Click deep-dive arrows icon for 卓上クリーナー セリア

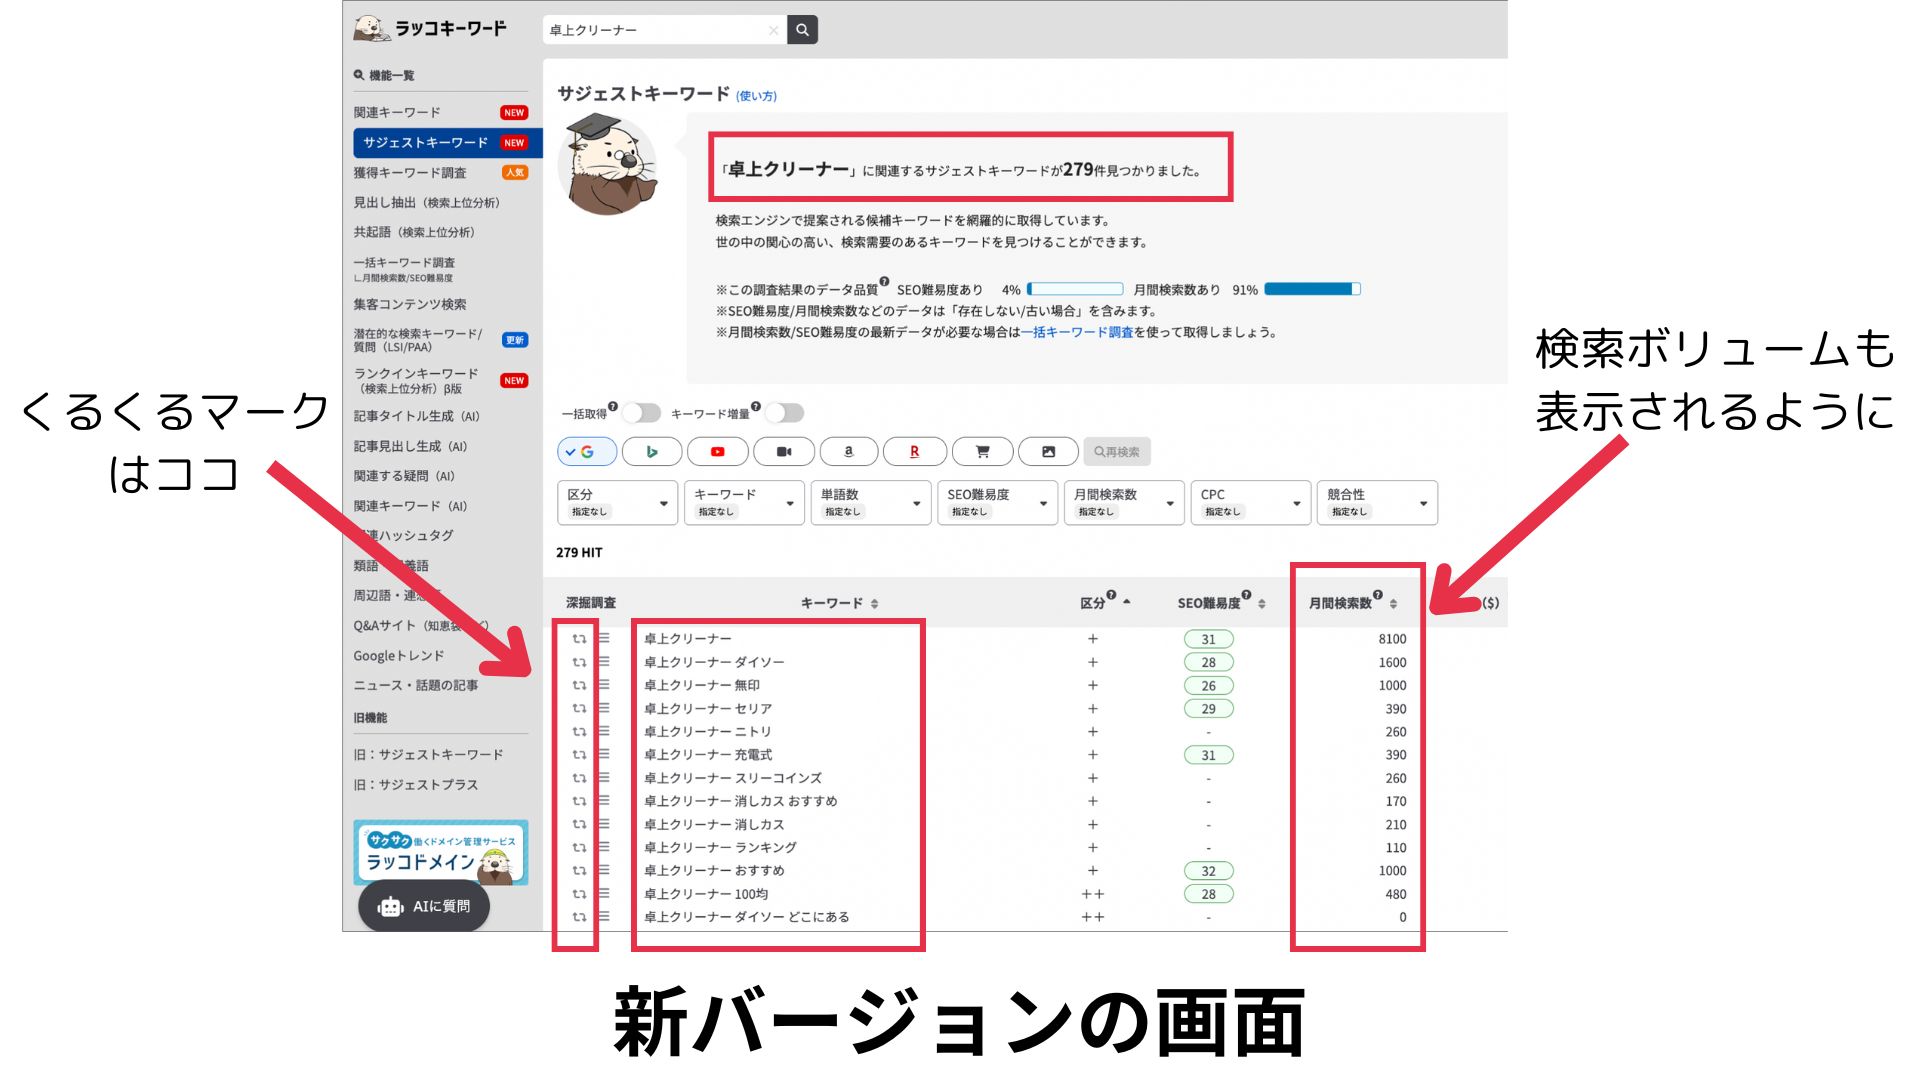pos(579,708)
